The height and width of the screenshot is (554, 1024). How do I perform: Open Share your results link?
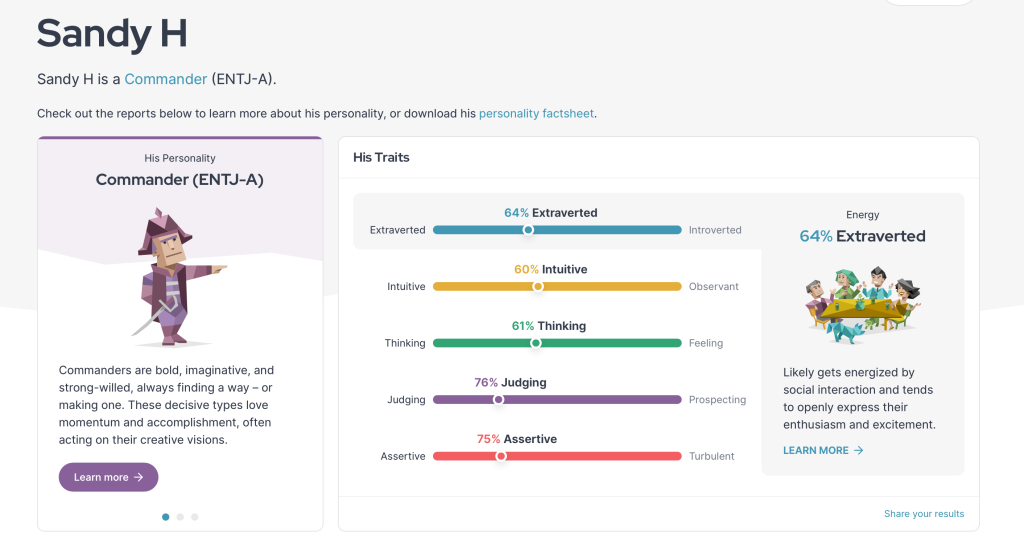coord(923,514)
